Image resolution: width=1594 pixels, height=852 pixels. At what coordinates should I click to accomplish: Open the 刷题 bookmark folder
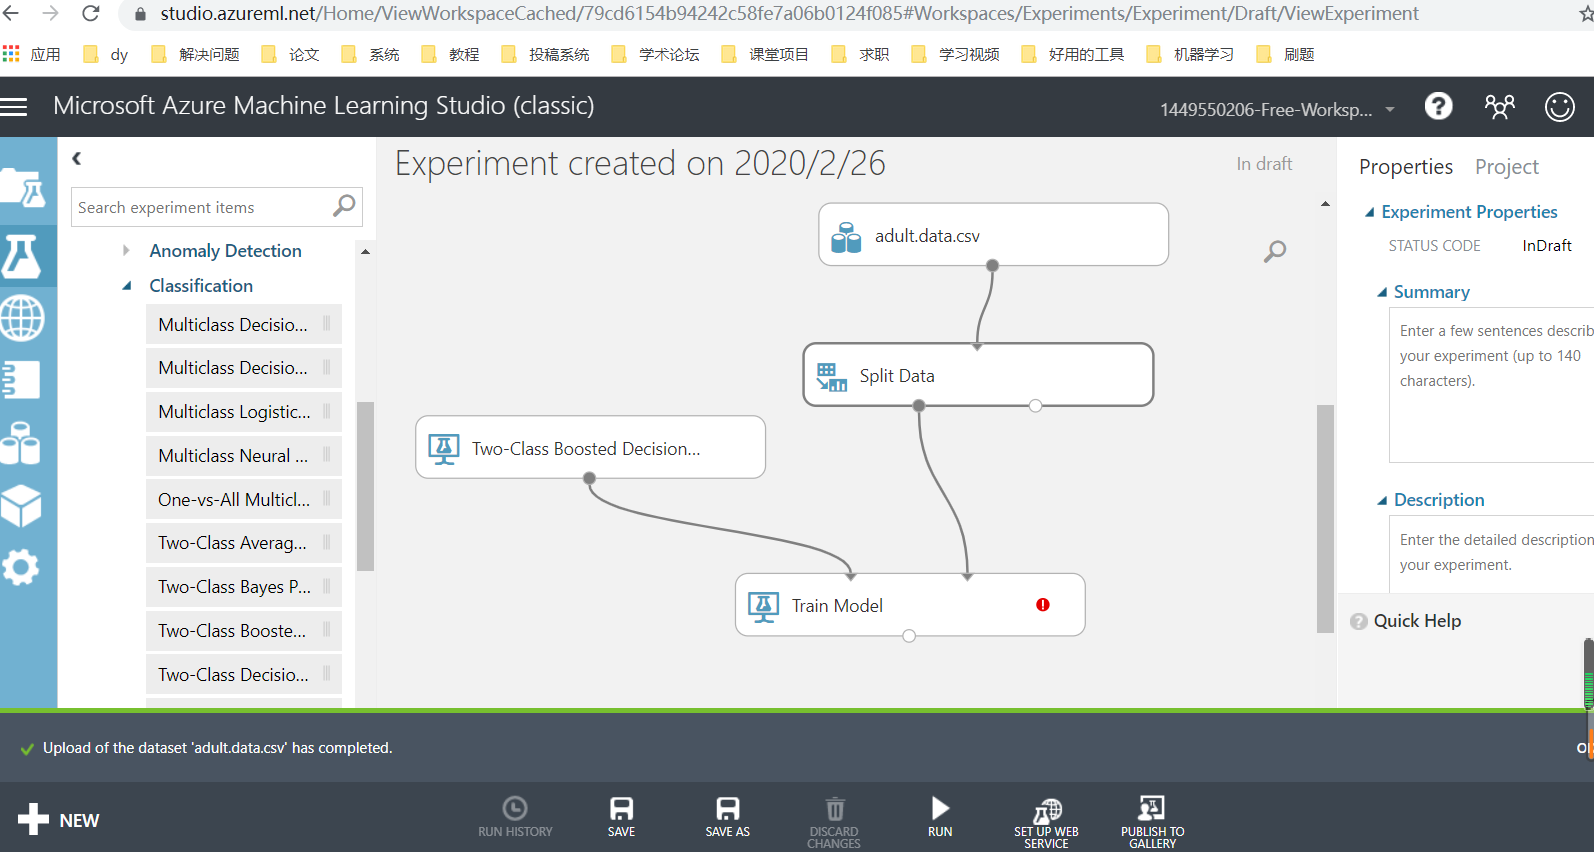coord(1285,54)
